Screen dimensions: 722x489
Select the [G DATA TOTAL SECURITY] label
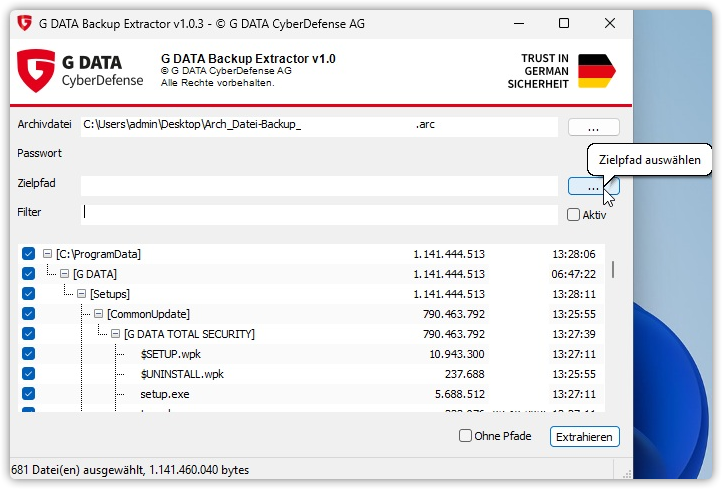(x=189, y=334)
